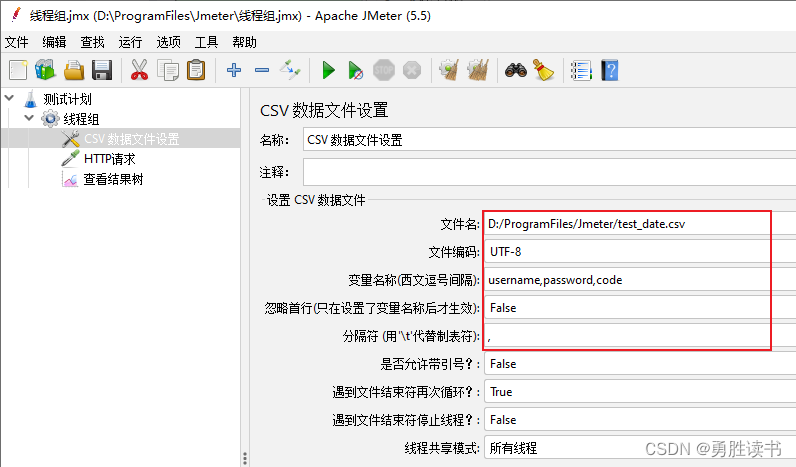The height and width of the screenshot is (467, 796).
Task: Click the Clear All brooms icon
Action: pyautogui.click(x=478, y=70)
